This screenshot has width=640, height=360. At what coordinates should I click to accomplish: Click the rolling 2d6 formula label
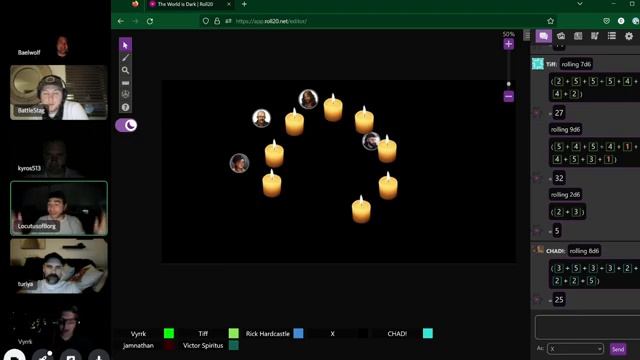click(565, 195)
